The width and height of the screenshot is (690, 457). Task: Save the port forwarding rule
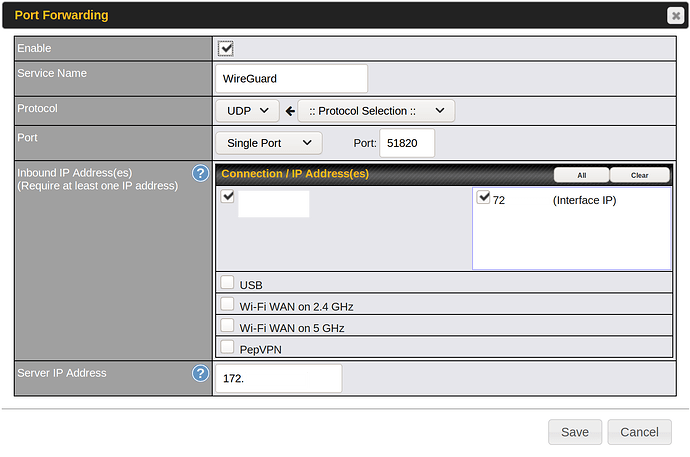coord(574,432)
